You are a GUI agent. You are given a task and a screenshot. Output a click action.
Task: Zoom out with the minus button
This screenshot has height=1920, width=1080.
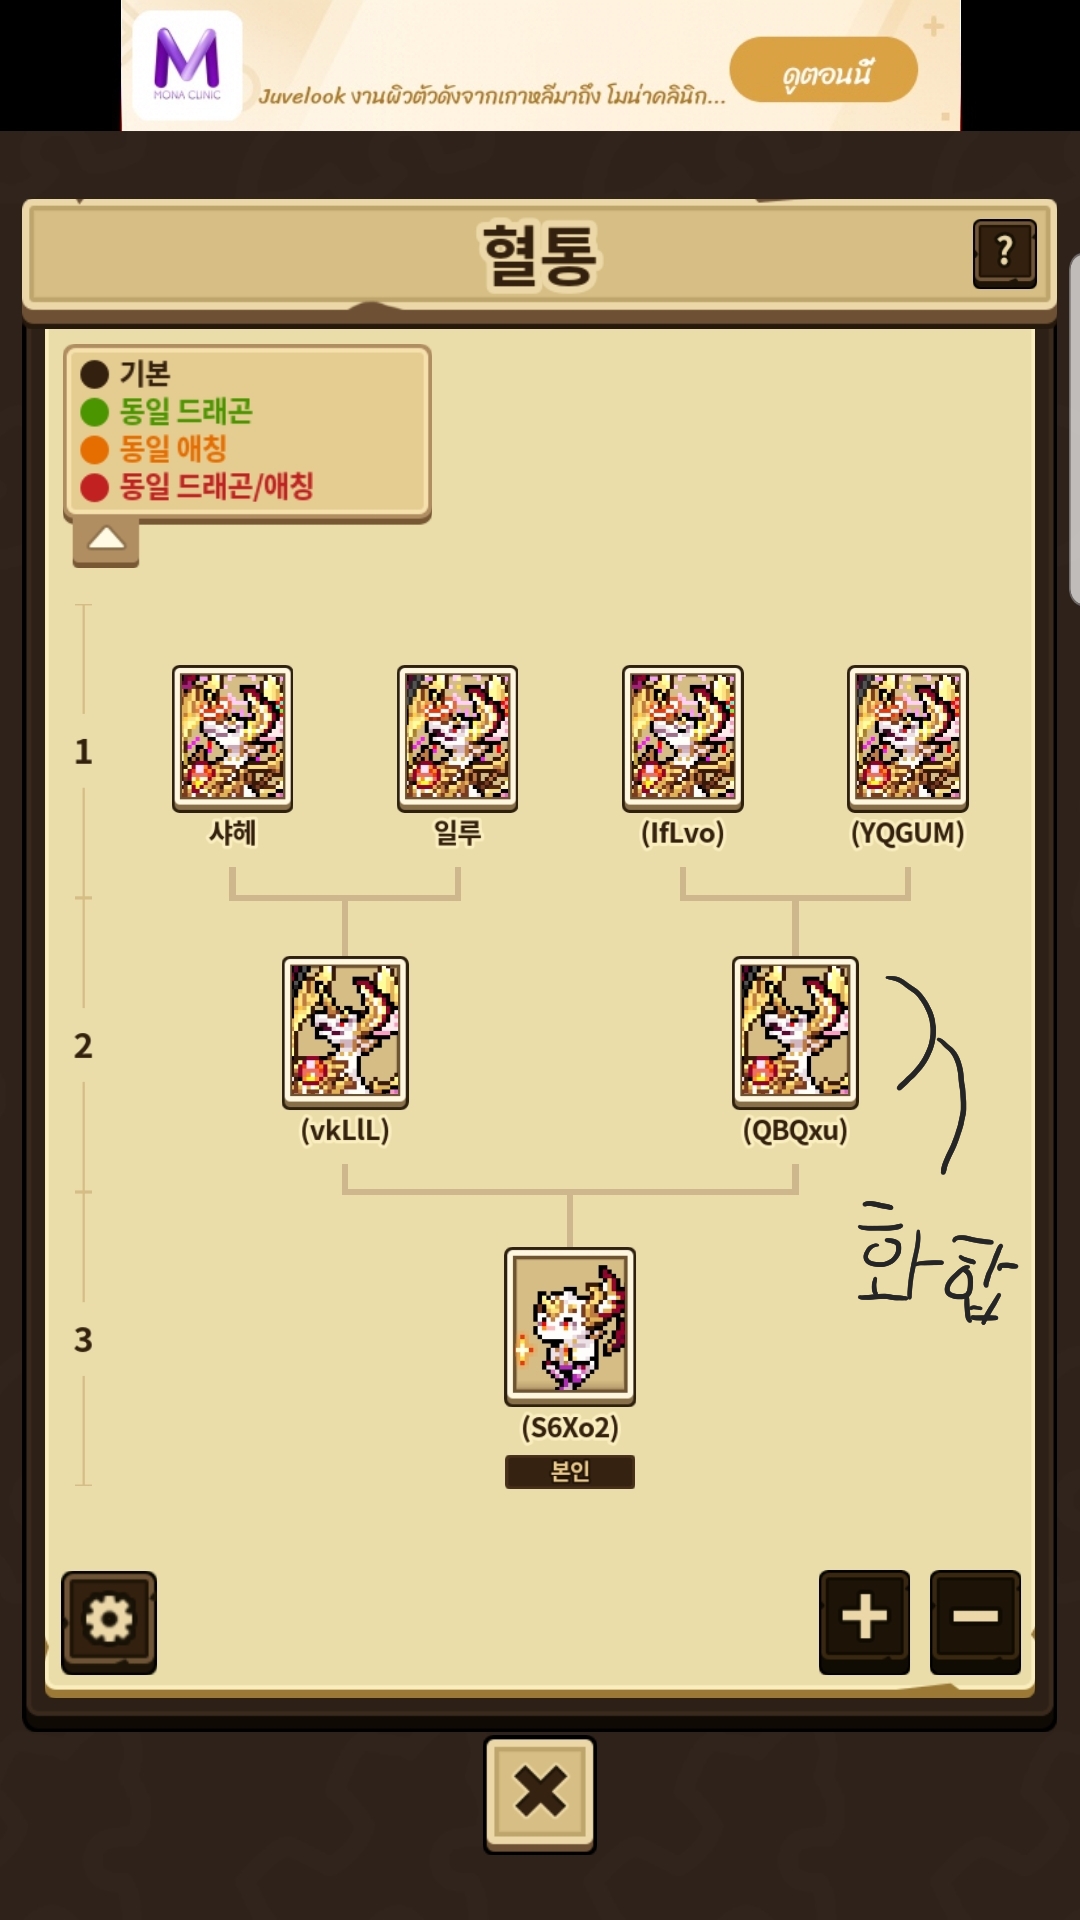tap(975, 1620)
